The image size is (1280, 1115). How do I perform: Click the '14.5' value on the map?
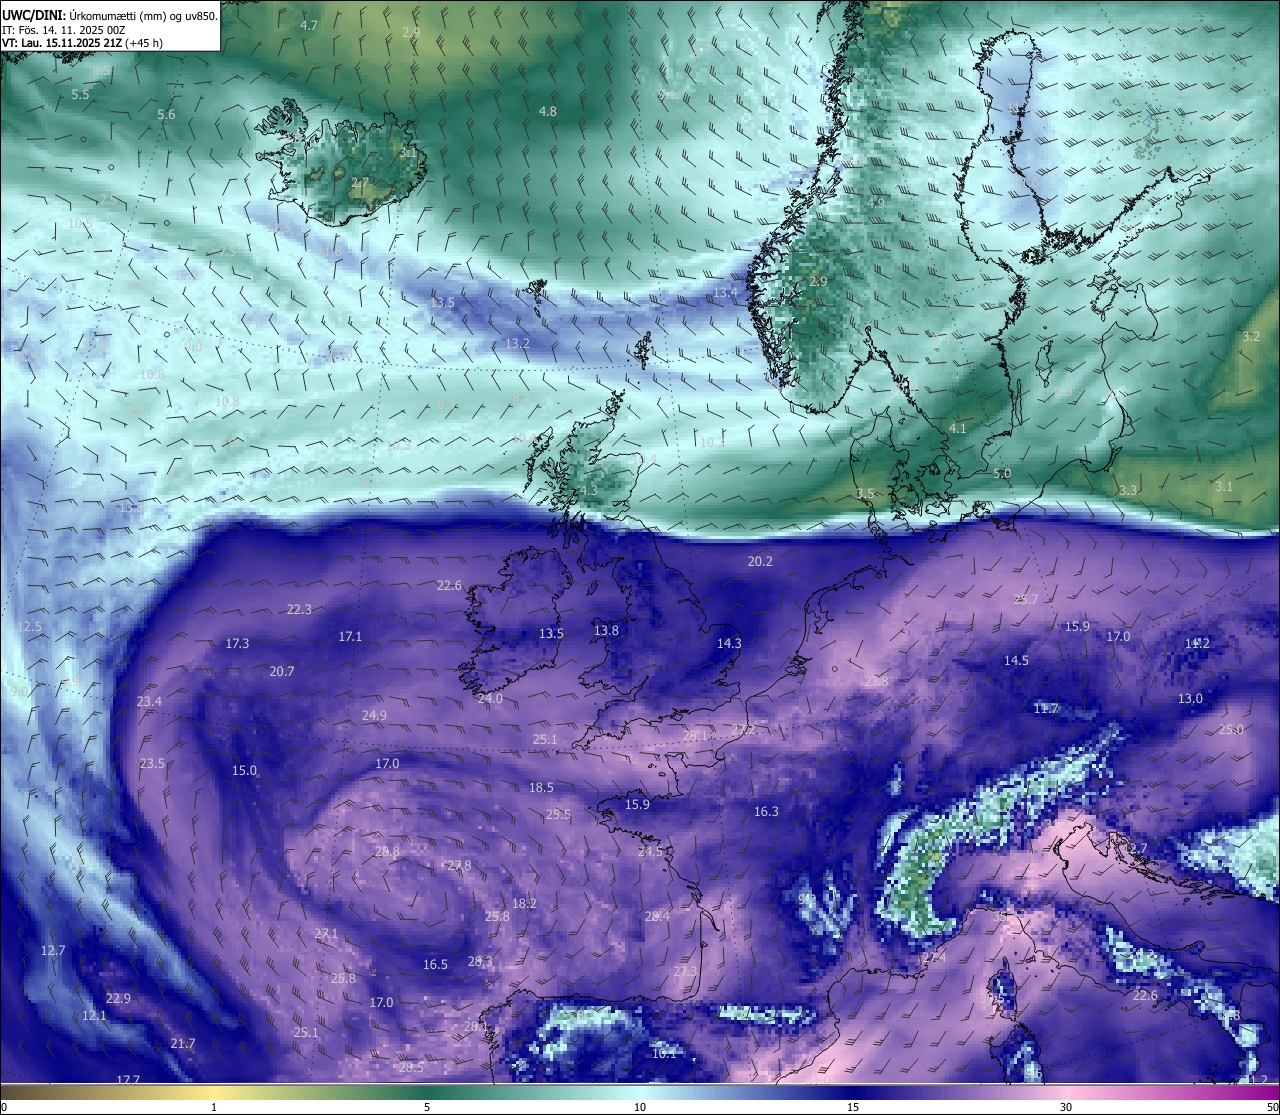pos(1016,661)
